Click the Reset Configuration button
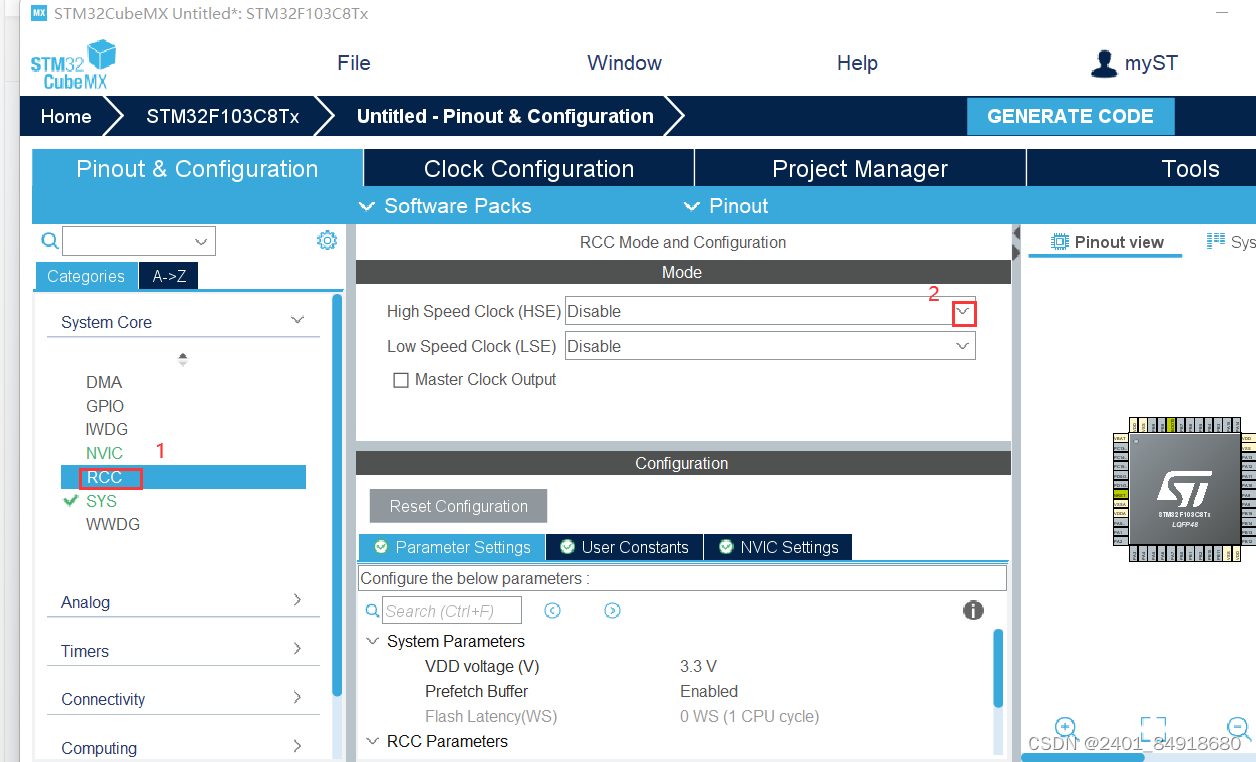 coord(458,506)
